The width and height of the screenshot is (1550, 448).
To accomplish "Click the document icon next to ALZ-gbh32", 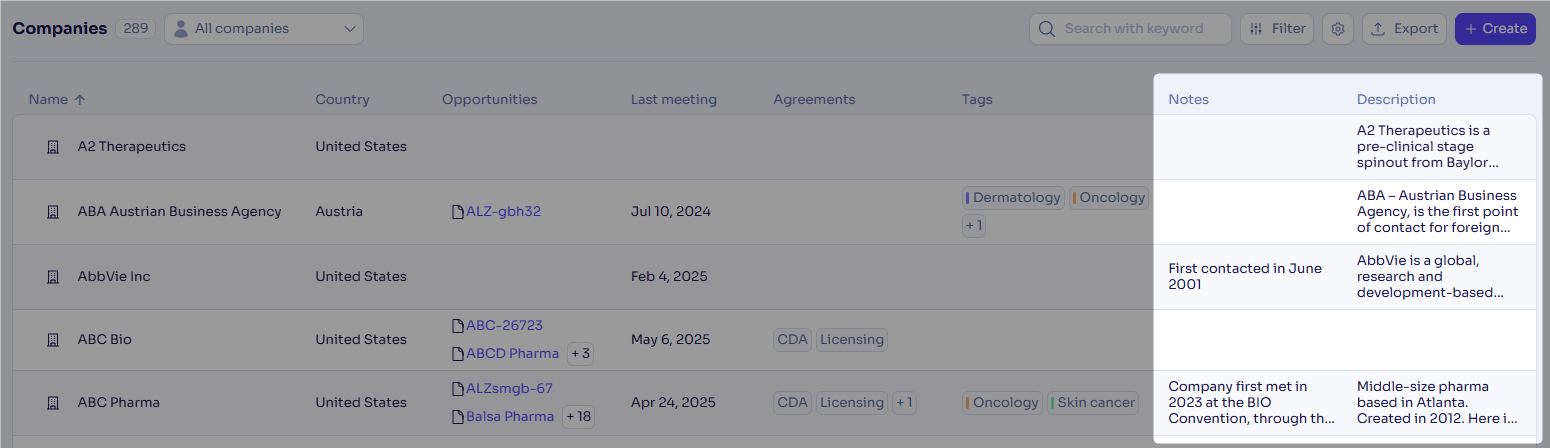I will 458,212.
